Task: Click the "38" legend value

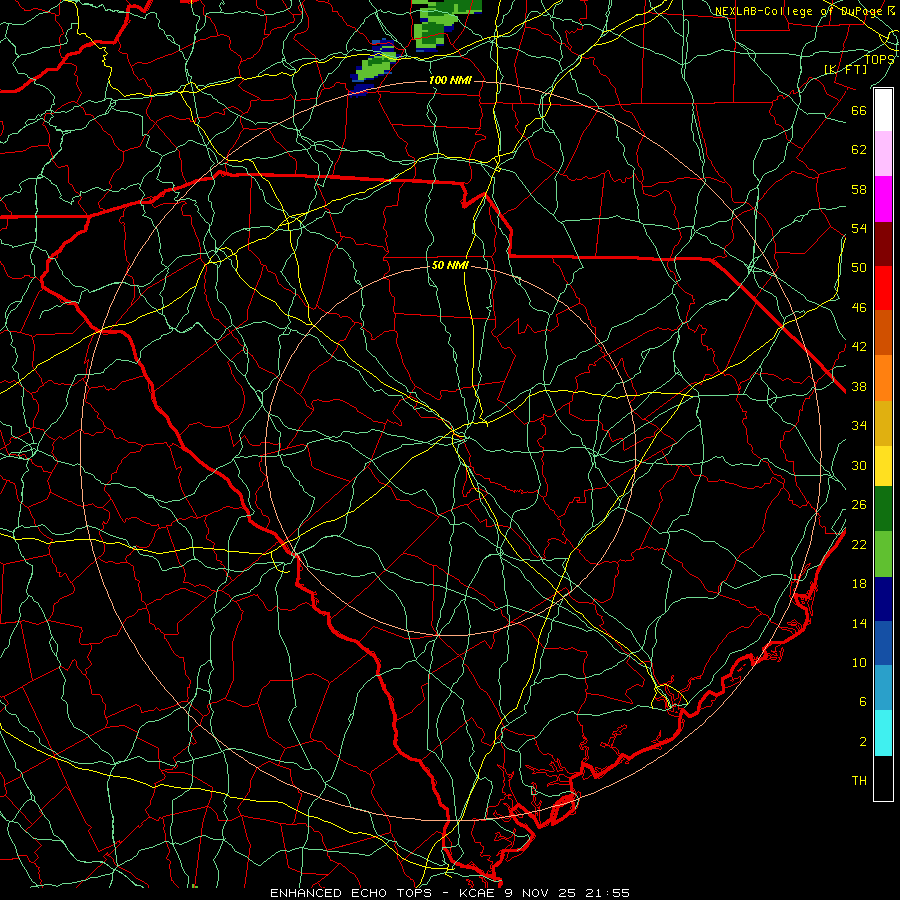Action: tap(859, 386)
